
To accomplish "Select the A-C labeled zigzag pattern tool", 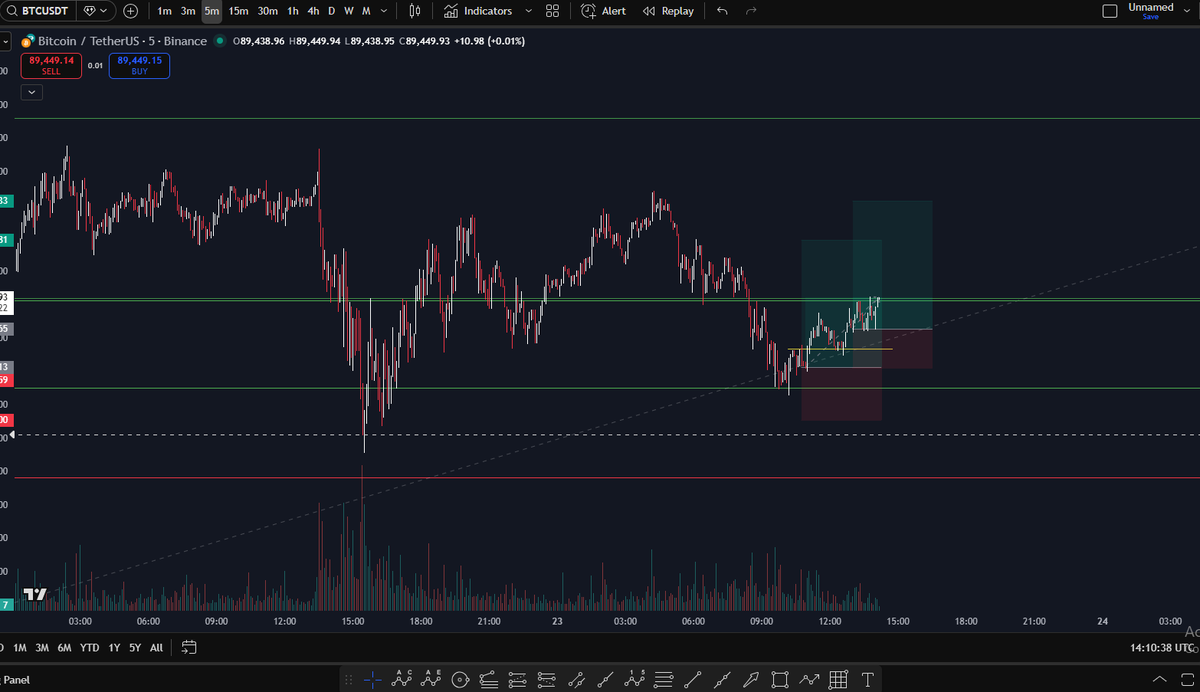I will click(403, 679).
